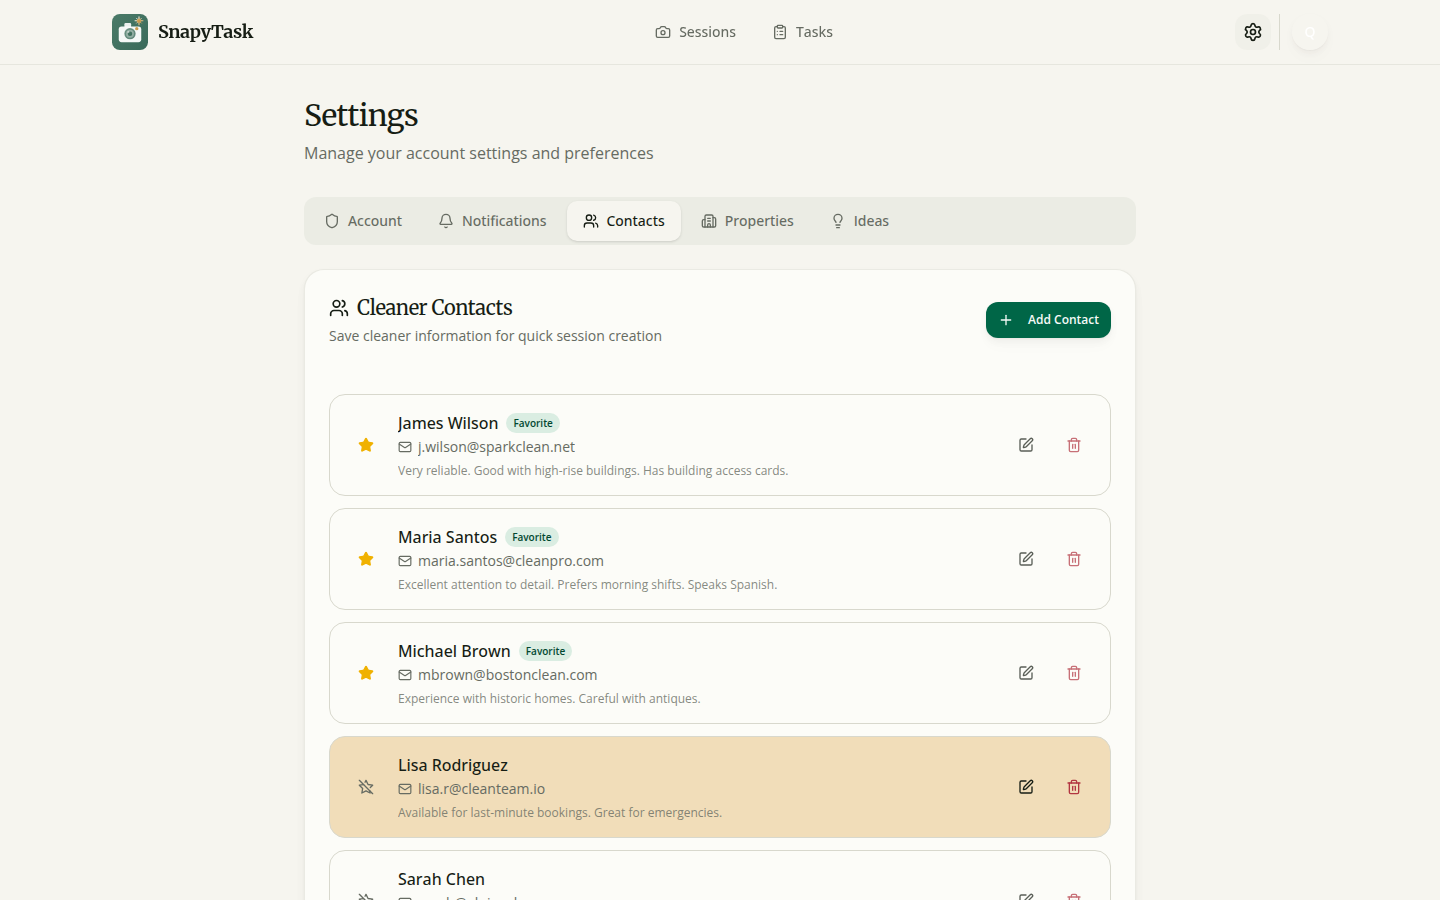Click the Add Contact button
1440x900 pixels.
[x=1048, y=319]
